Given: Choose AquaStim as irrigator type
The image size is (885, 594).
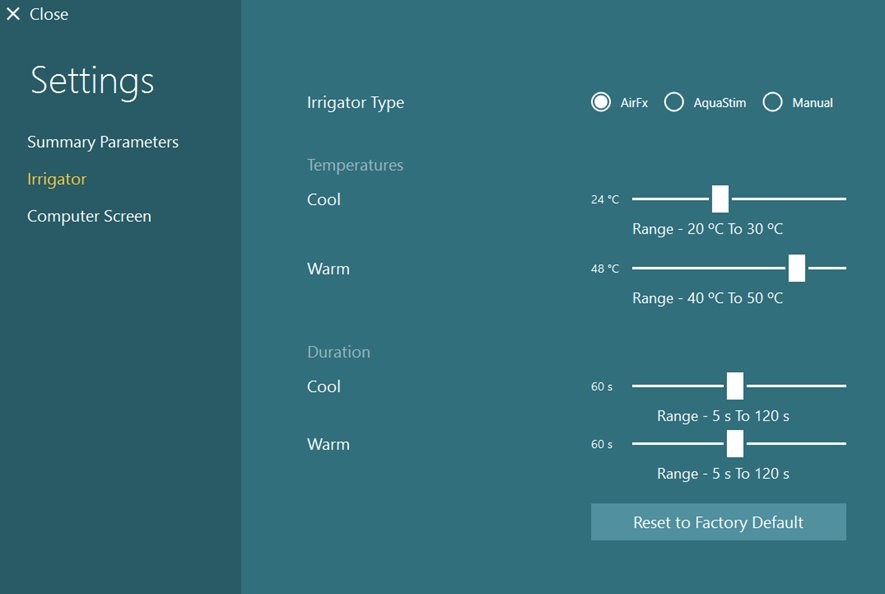Looking at the screenshot, I should coord(674,102).
